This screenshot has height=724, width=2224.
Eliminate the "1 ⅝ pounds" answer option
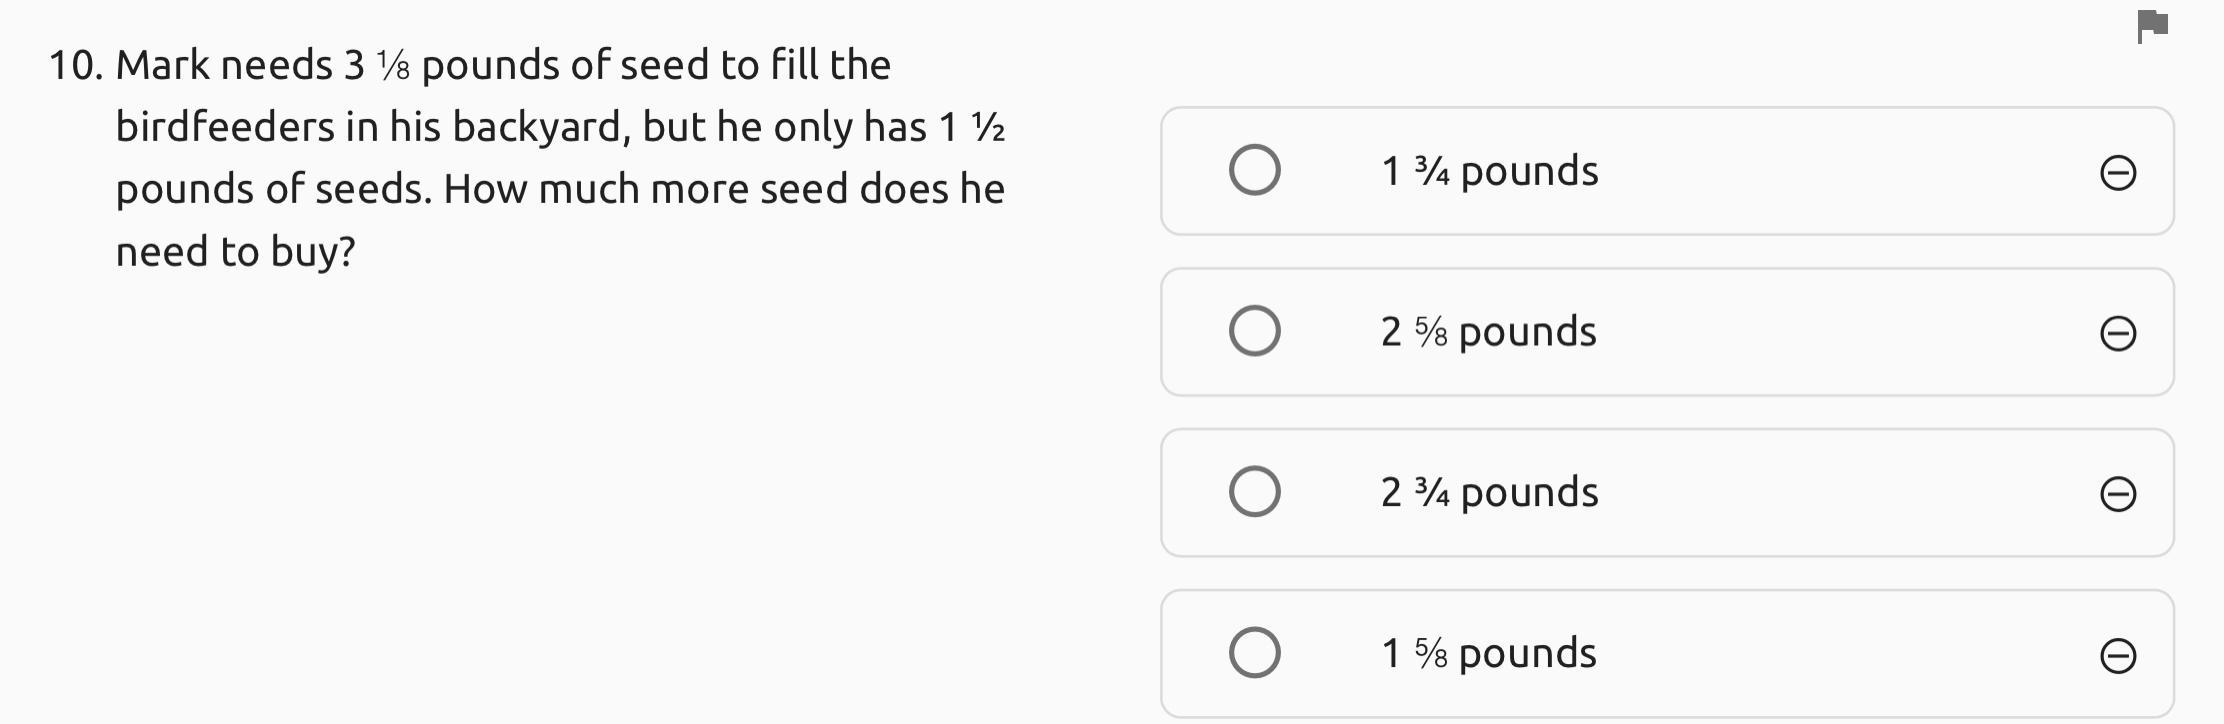point(2117,656)
